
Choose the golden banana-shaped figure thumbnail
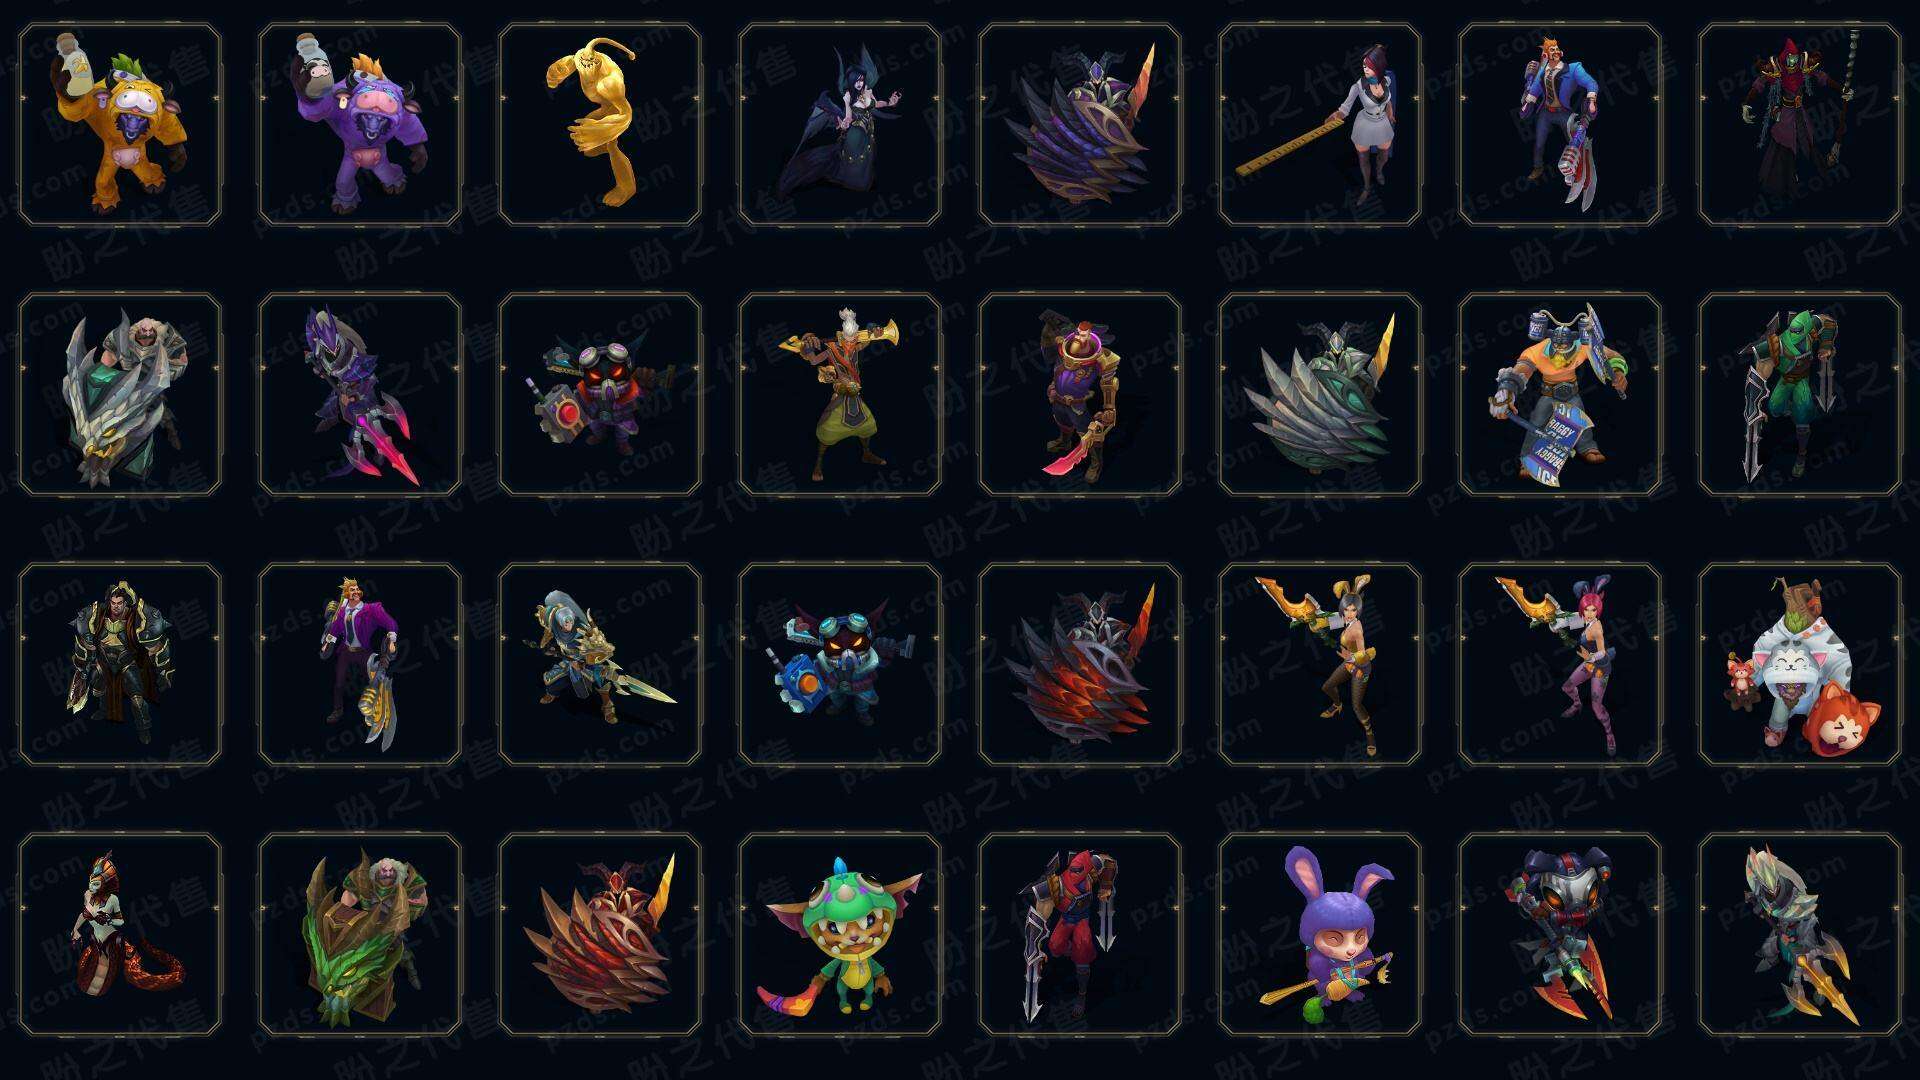[600, 124]
